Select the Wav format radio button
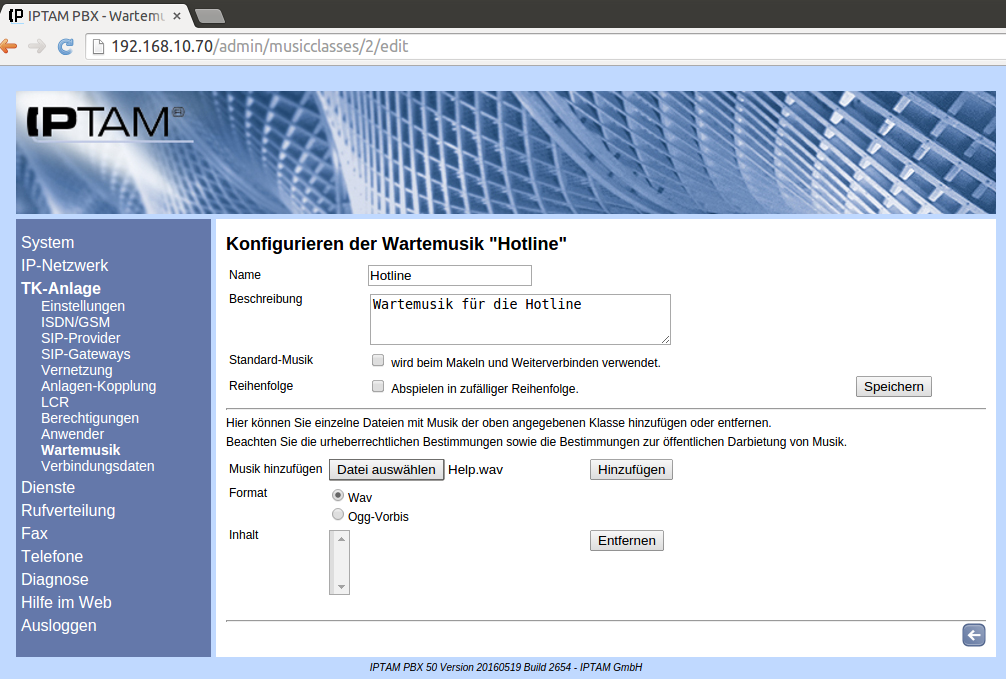Viewport: 1006px width, 679px height. coord(338,495)
